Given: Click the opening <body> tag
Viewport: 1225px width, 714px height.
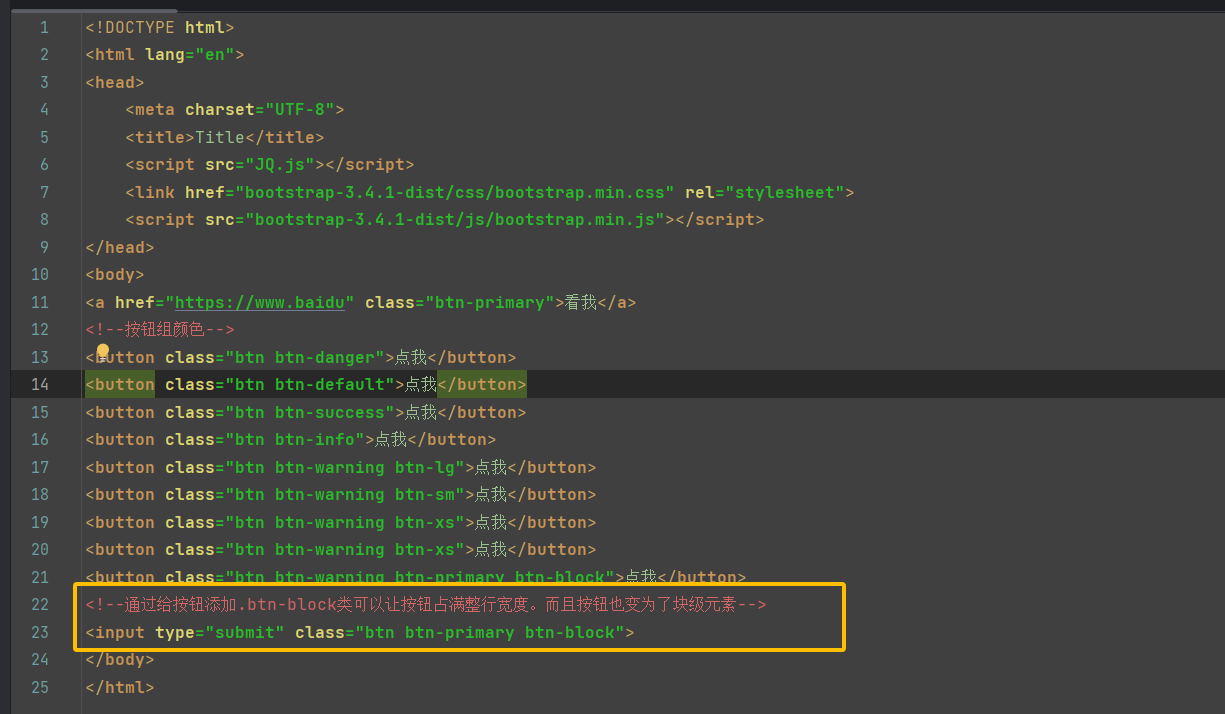Looking at the screenshot, I should click(x=115, y=275).
